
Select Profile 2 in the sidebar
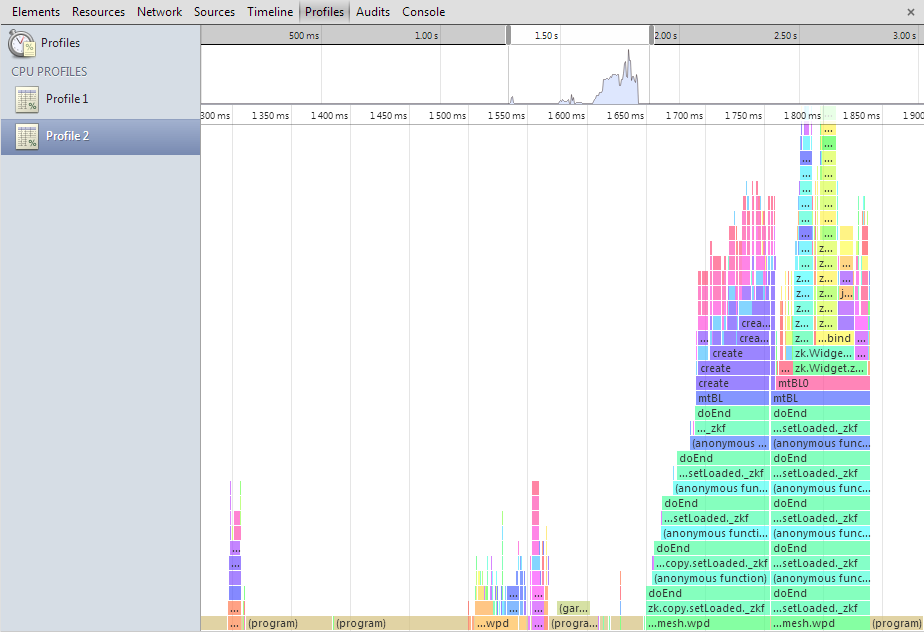(x=67, y=136)
